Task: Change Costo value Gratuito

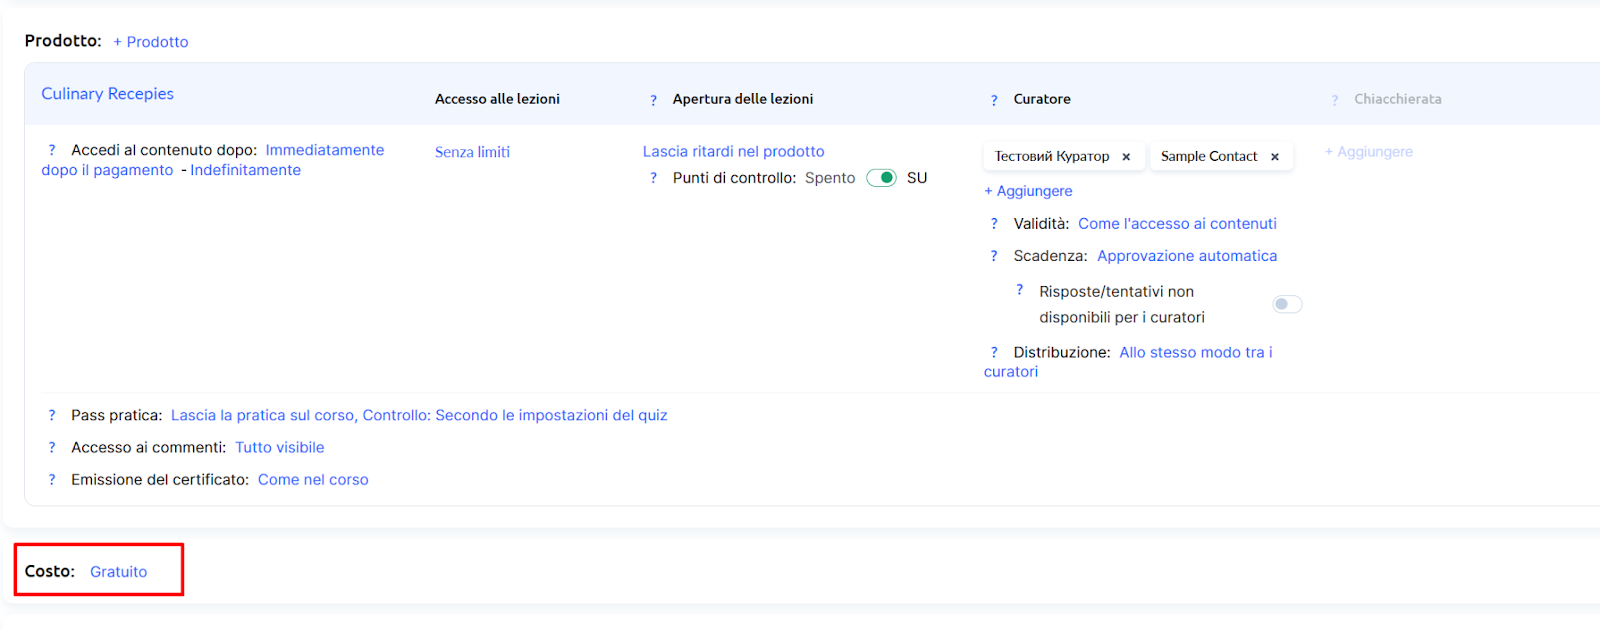Action: coord(118,572)
